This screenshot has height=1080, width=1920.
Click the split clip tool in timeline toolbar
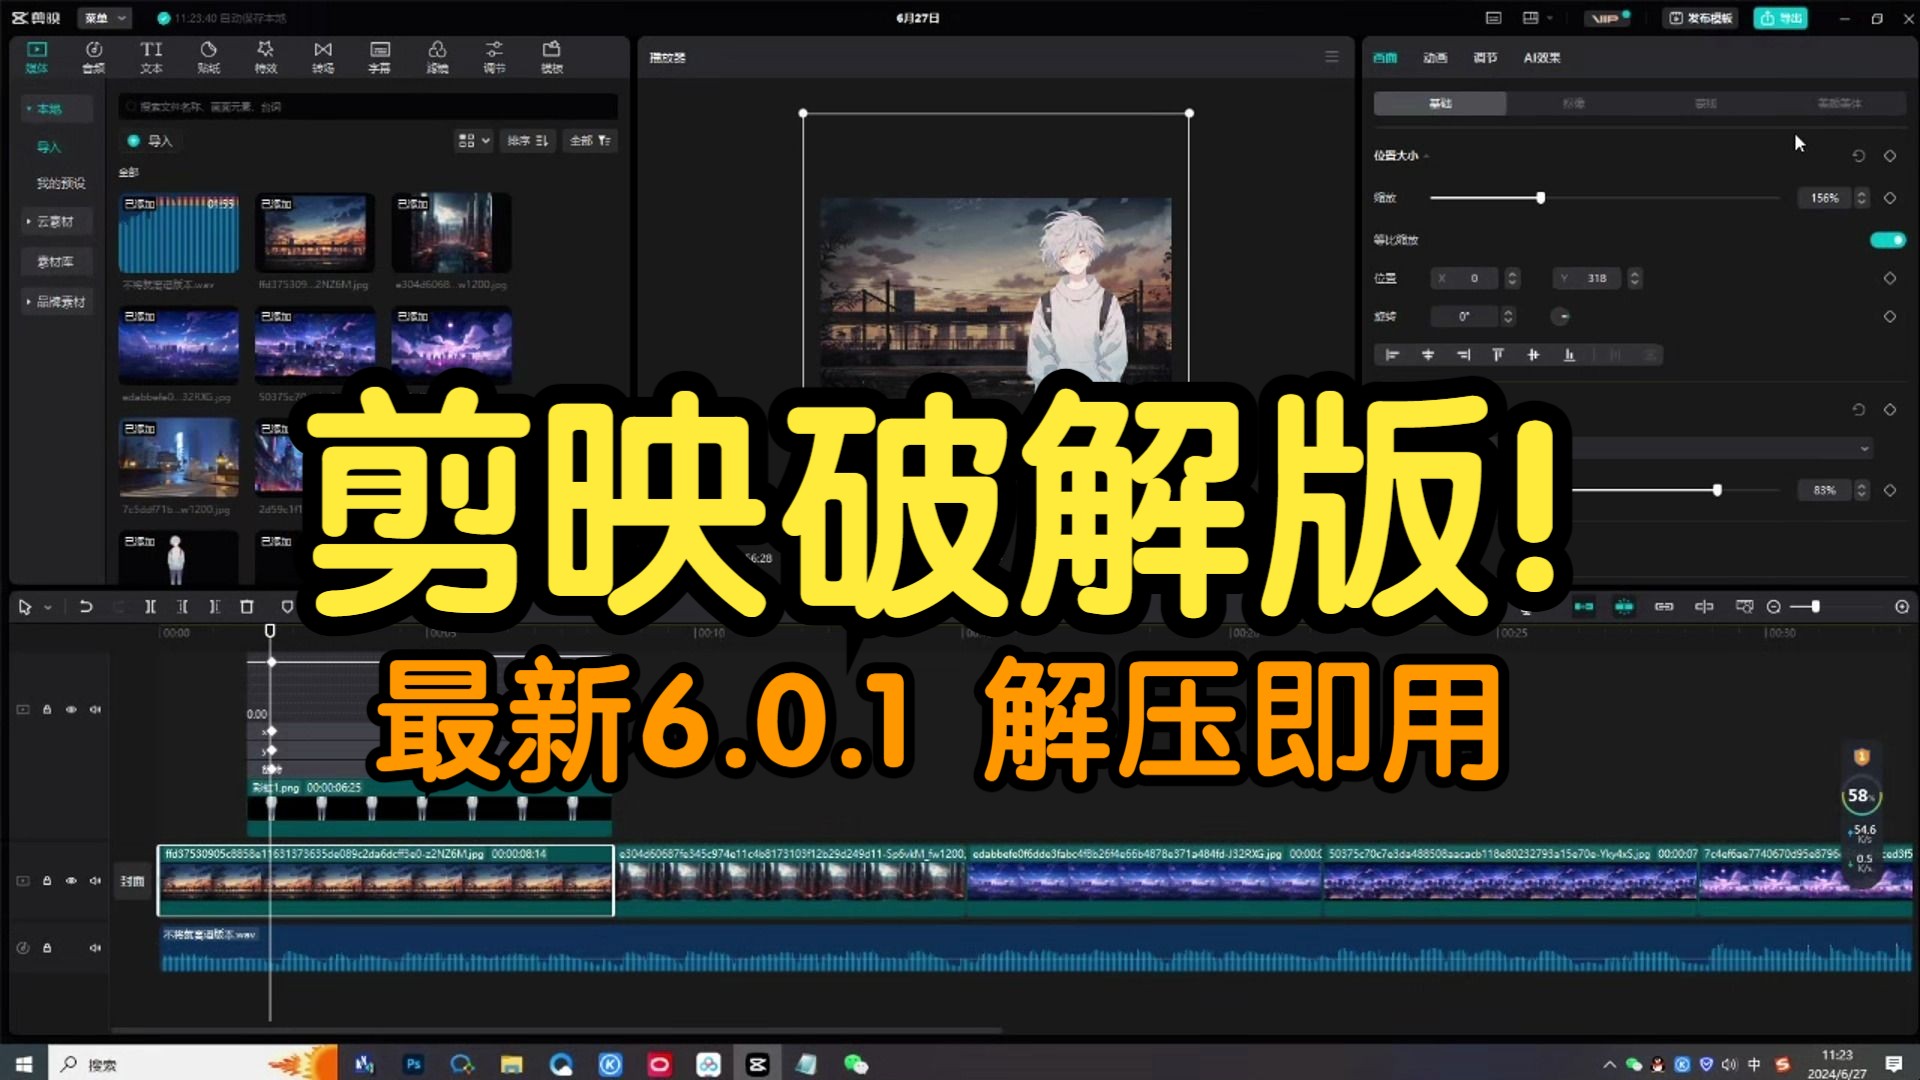pyautogui.click(x=150, y=606)
